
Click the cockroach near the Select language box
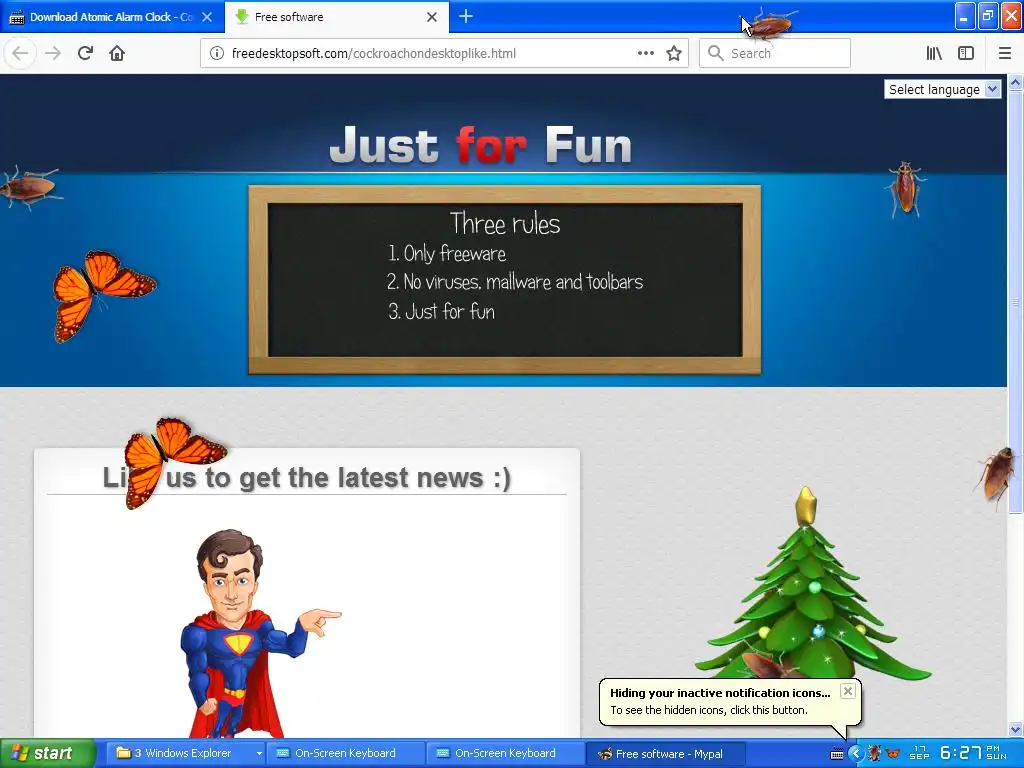coord(905,189)
